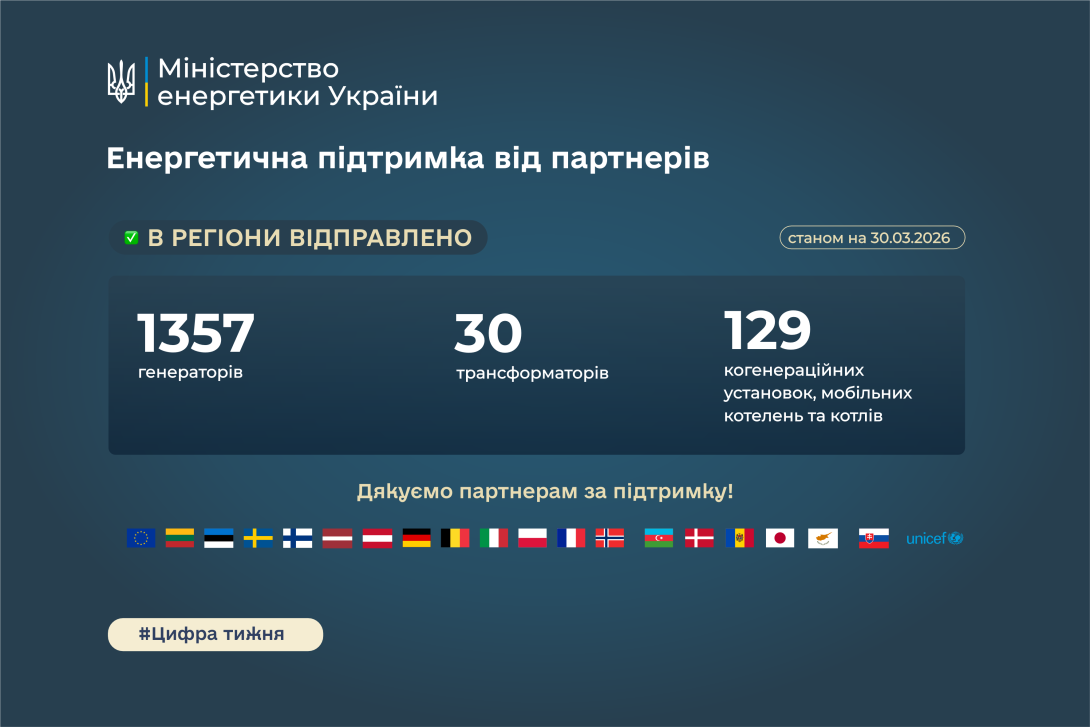Image resolution: width=1090 pixels, height=727 pixels.
Task: Click the German flag
Action: (416, 538)
